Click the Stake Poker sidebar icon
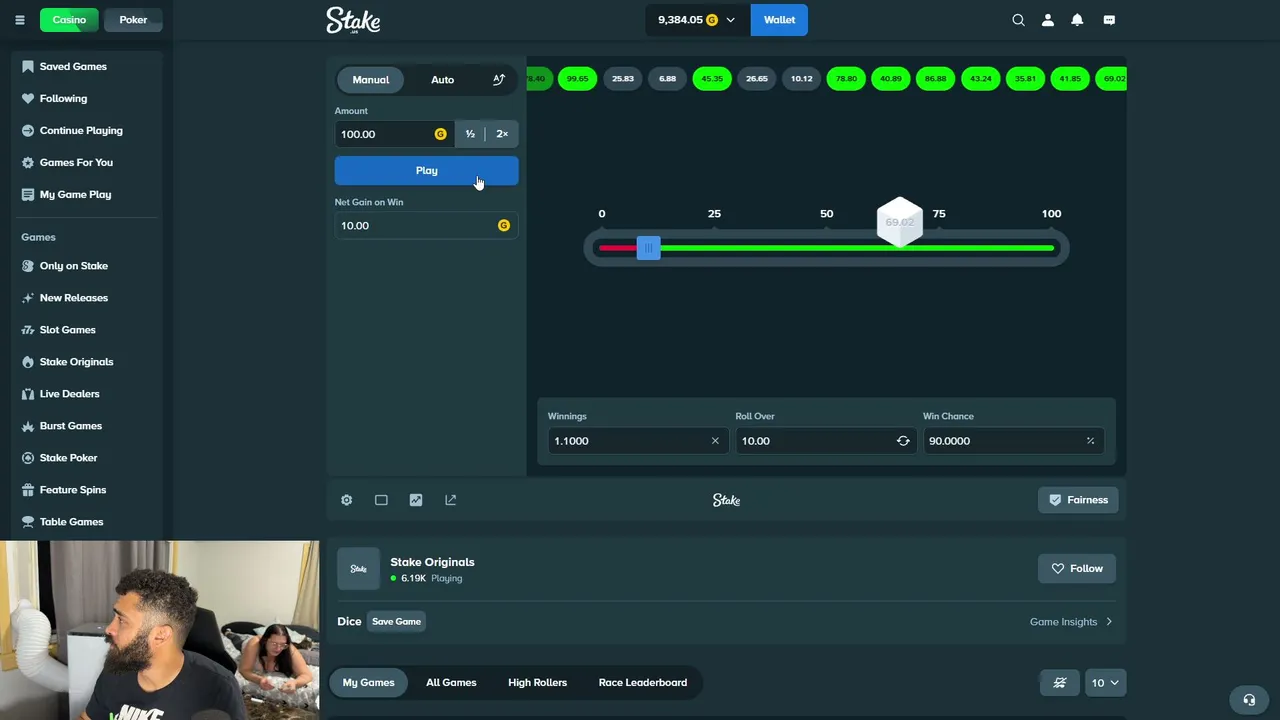Screen dimensions: 1280x720 [28, 458]
